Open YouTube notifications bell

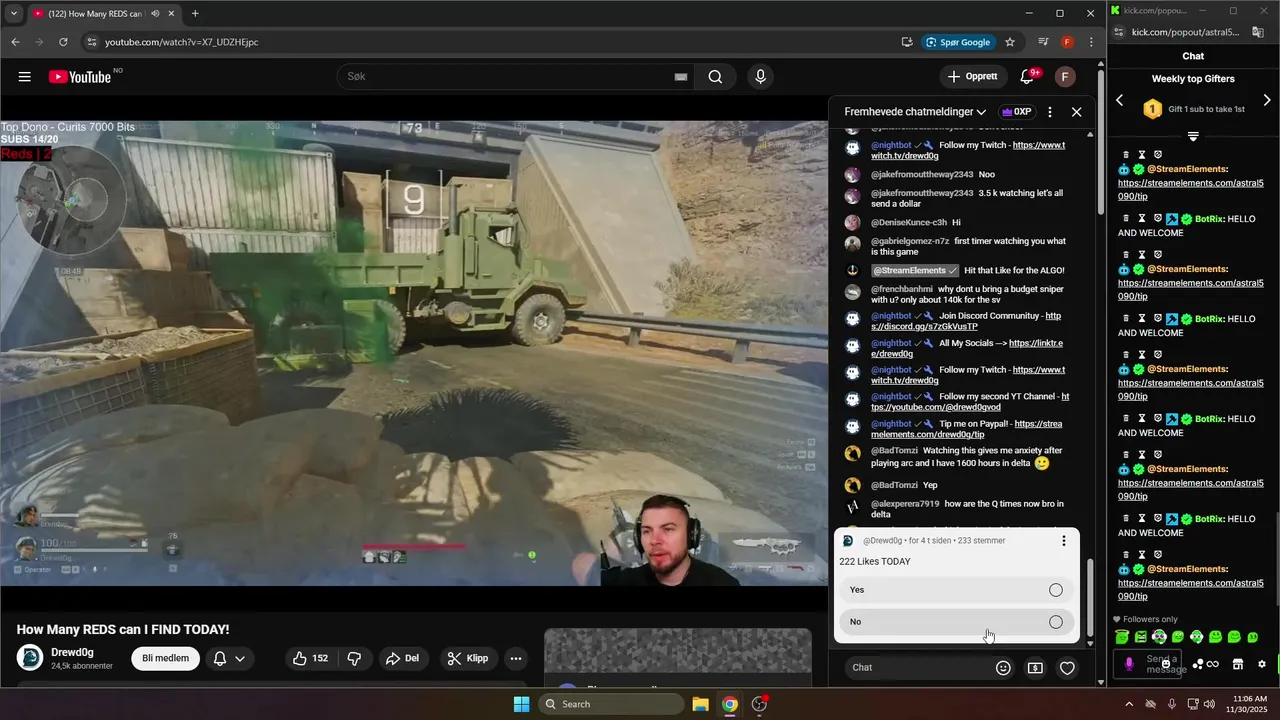[x=1027, y=77]
